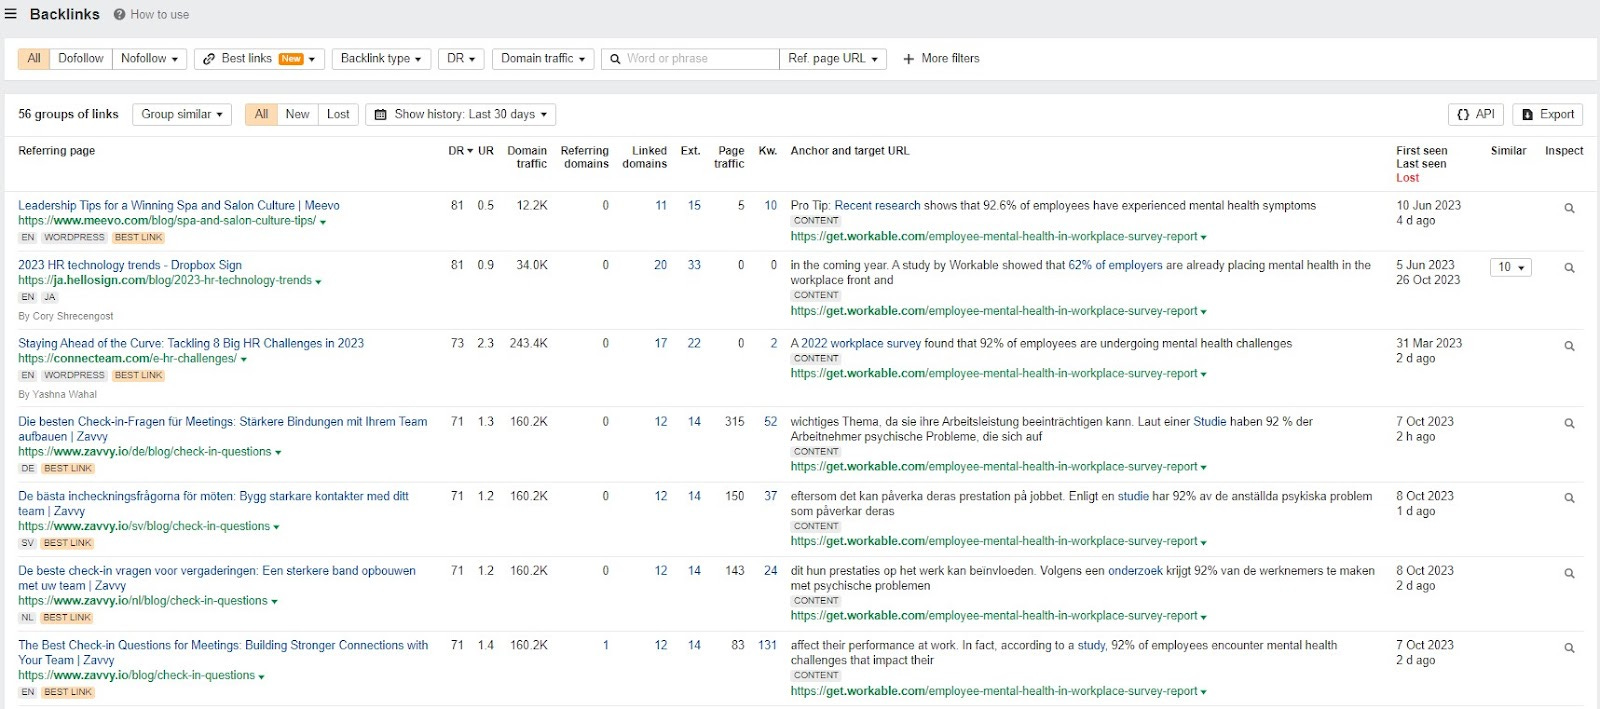
Task: Open the Leadership Tips Meevo page link
Action: click(x=179, y=205)
